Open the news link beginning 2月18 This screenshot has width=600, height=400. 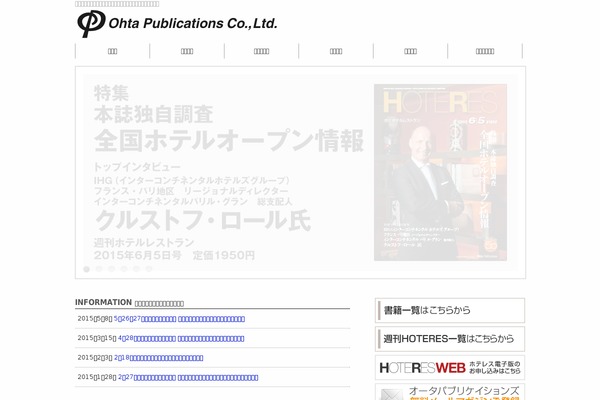point(158,358)
